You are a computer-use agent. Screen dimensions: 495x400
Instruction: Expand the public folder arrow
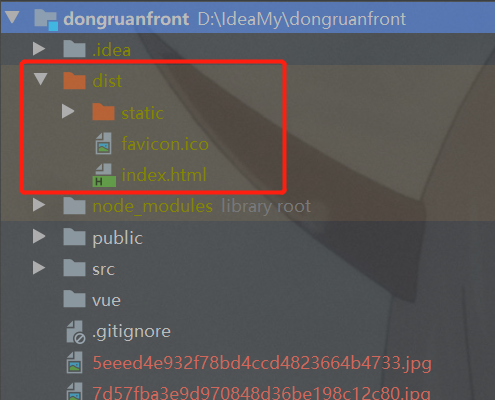[x=39, y=236]
